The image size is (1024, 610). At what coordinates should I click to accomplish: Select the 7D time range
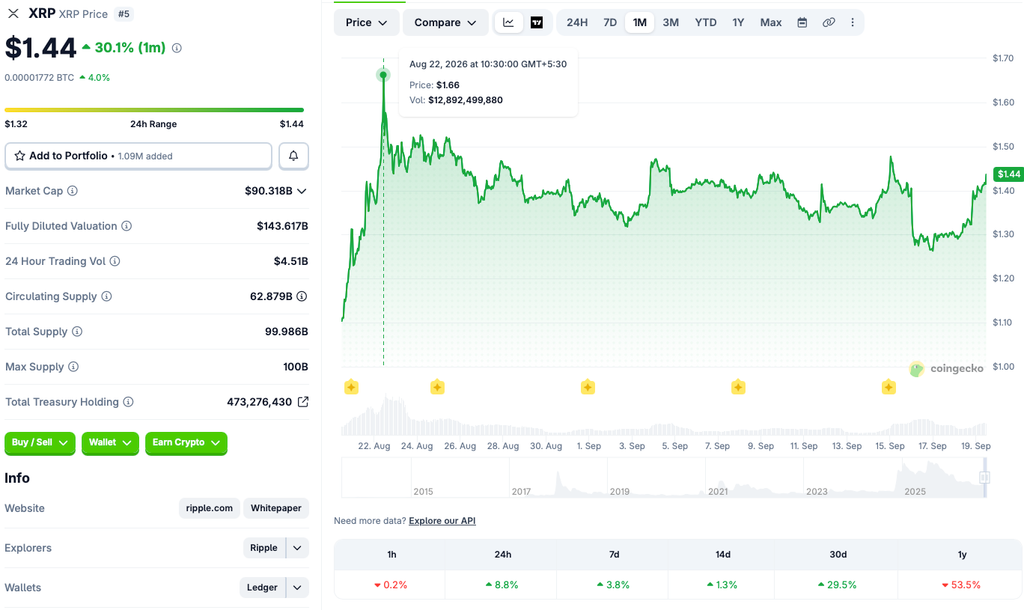pos(610,22)
